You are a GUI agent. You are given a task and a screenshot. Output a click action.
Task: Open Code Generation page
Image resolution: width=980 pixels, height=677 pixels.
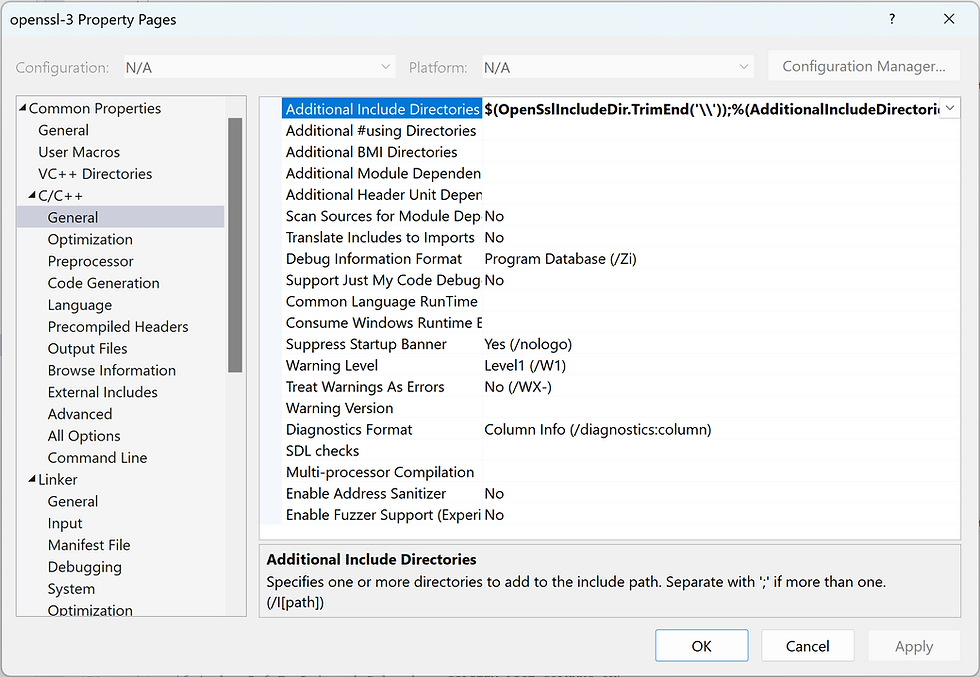point(103,283)
